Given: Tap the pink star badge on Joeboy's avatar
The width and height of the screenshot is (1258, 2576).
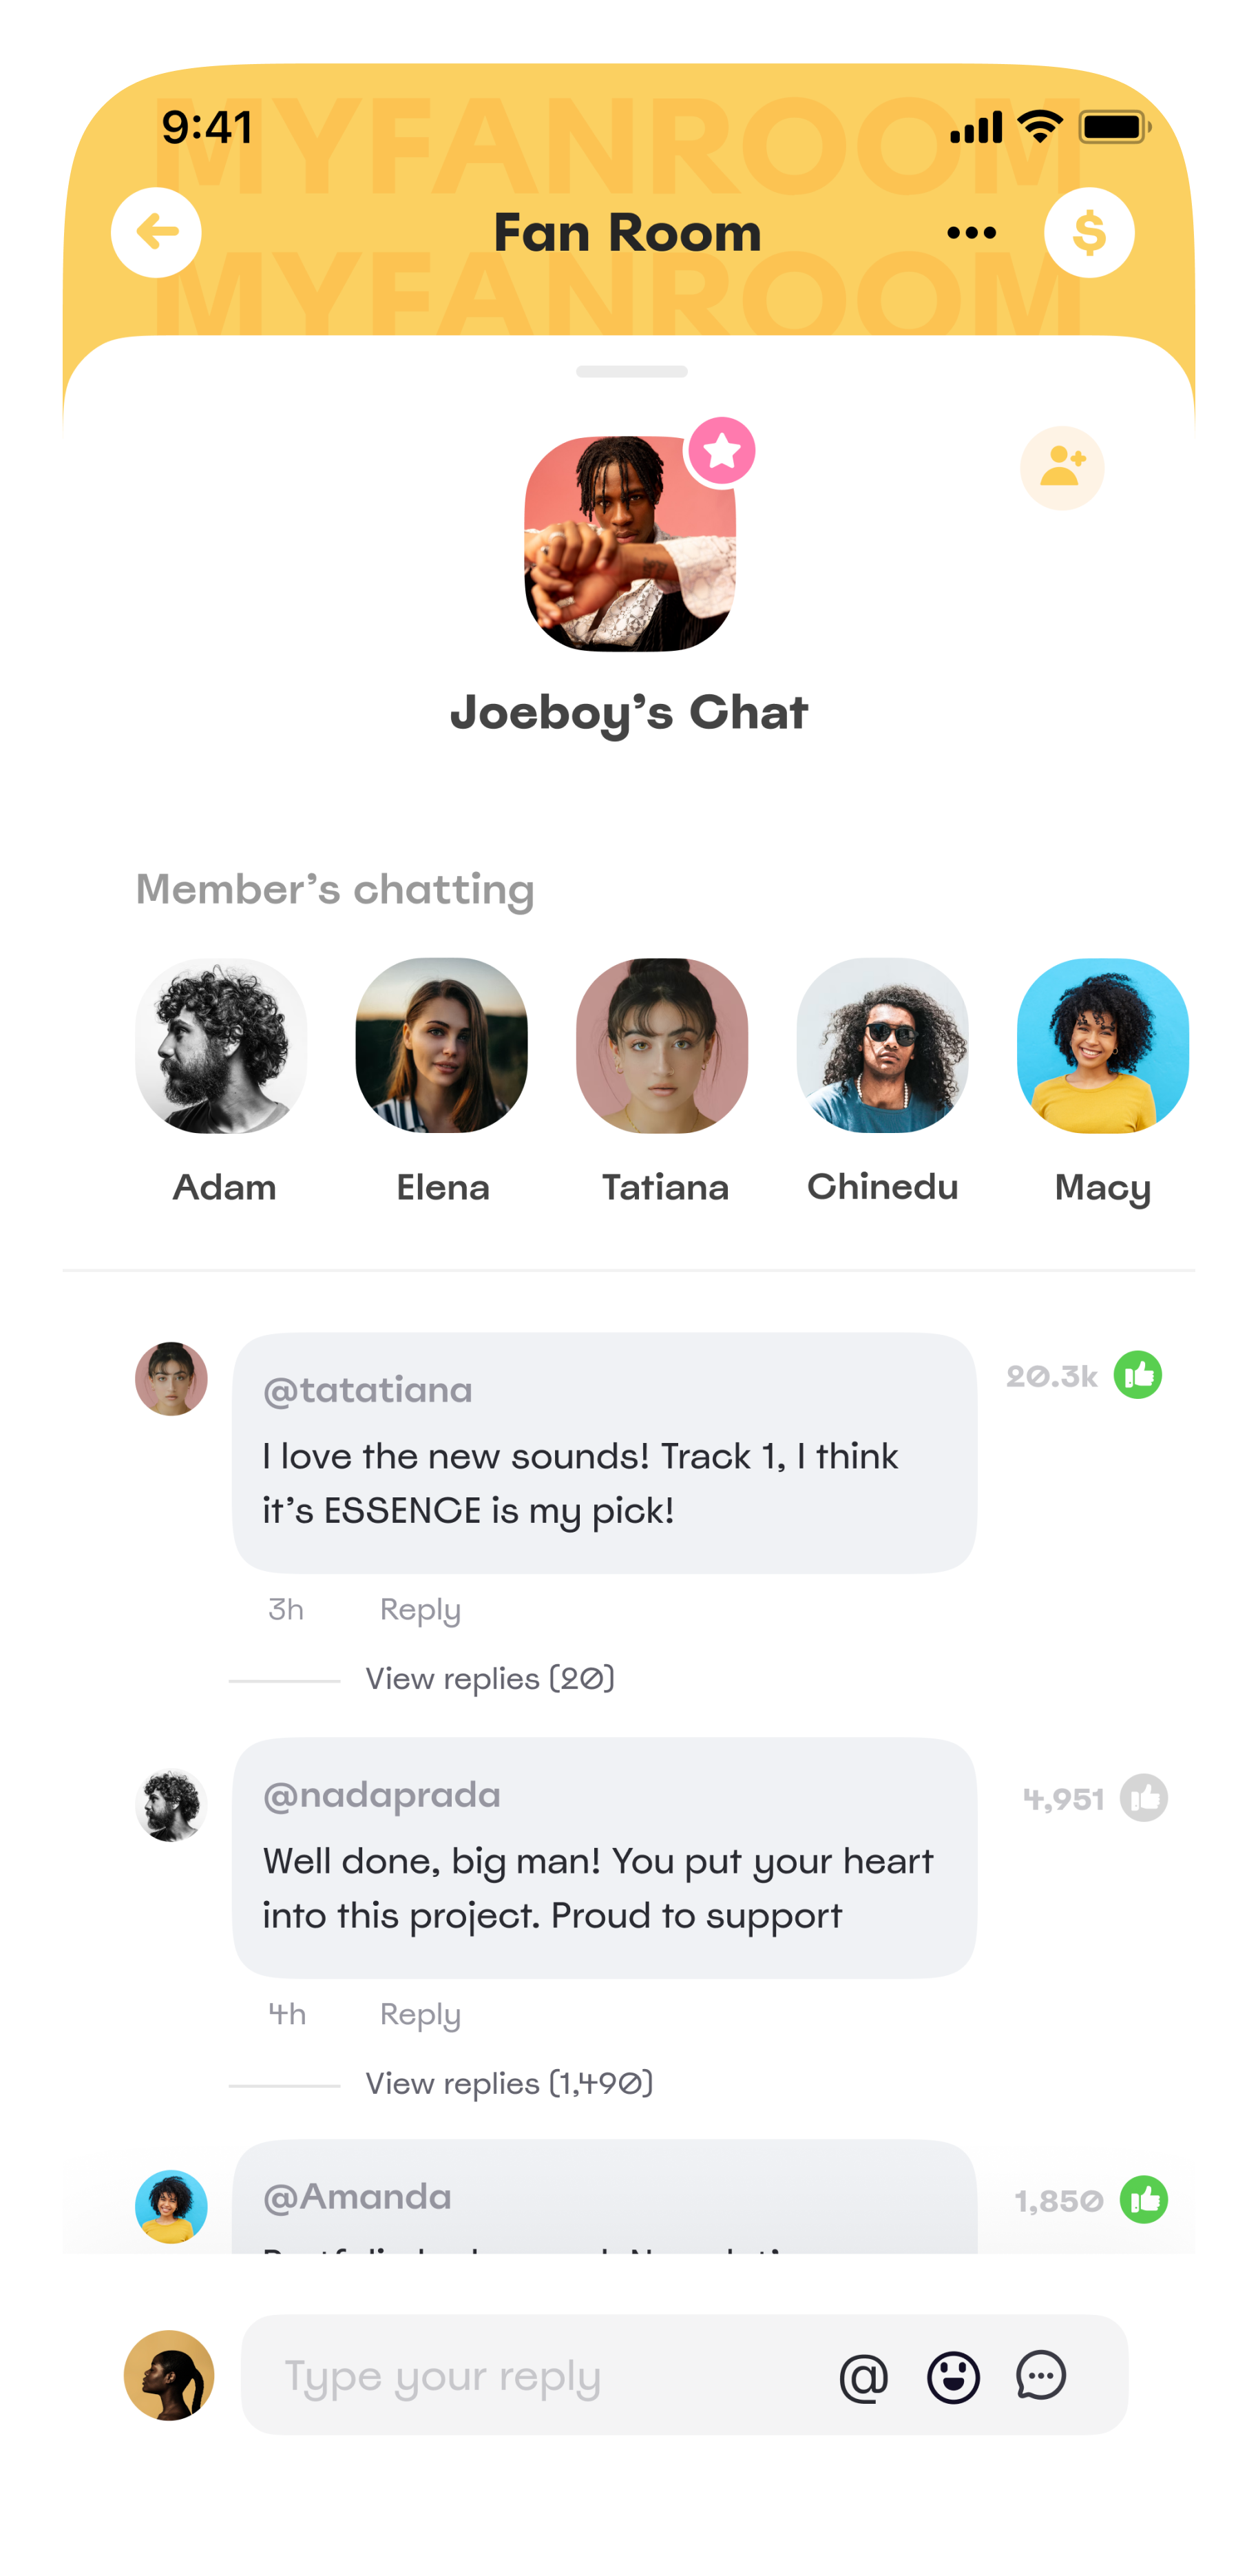Looking at the screenshot, I should (x=721, y=452).
